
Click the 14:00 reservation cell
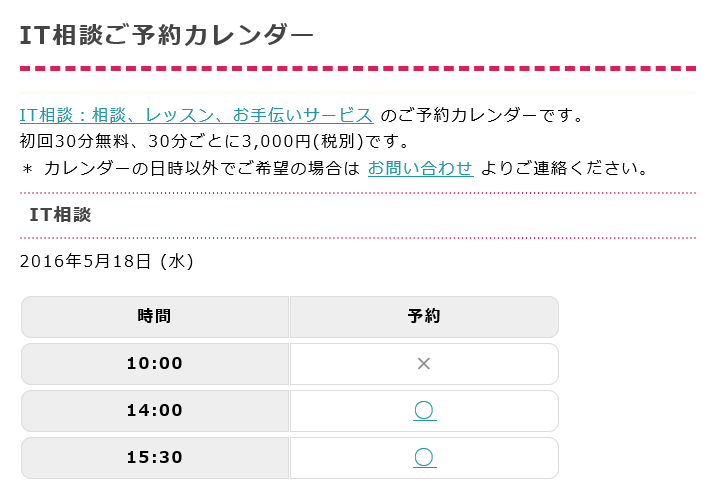point(424,411)
